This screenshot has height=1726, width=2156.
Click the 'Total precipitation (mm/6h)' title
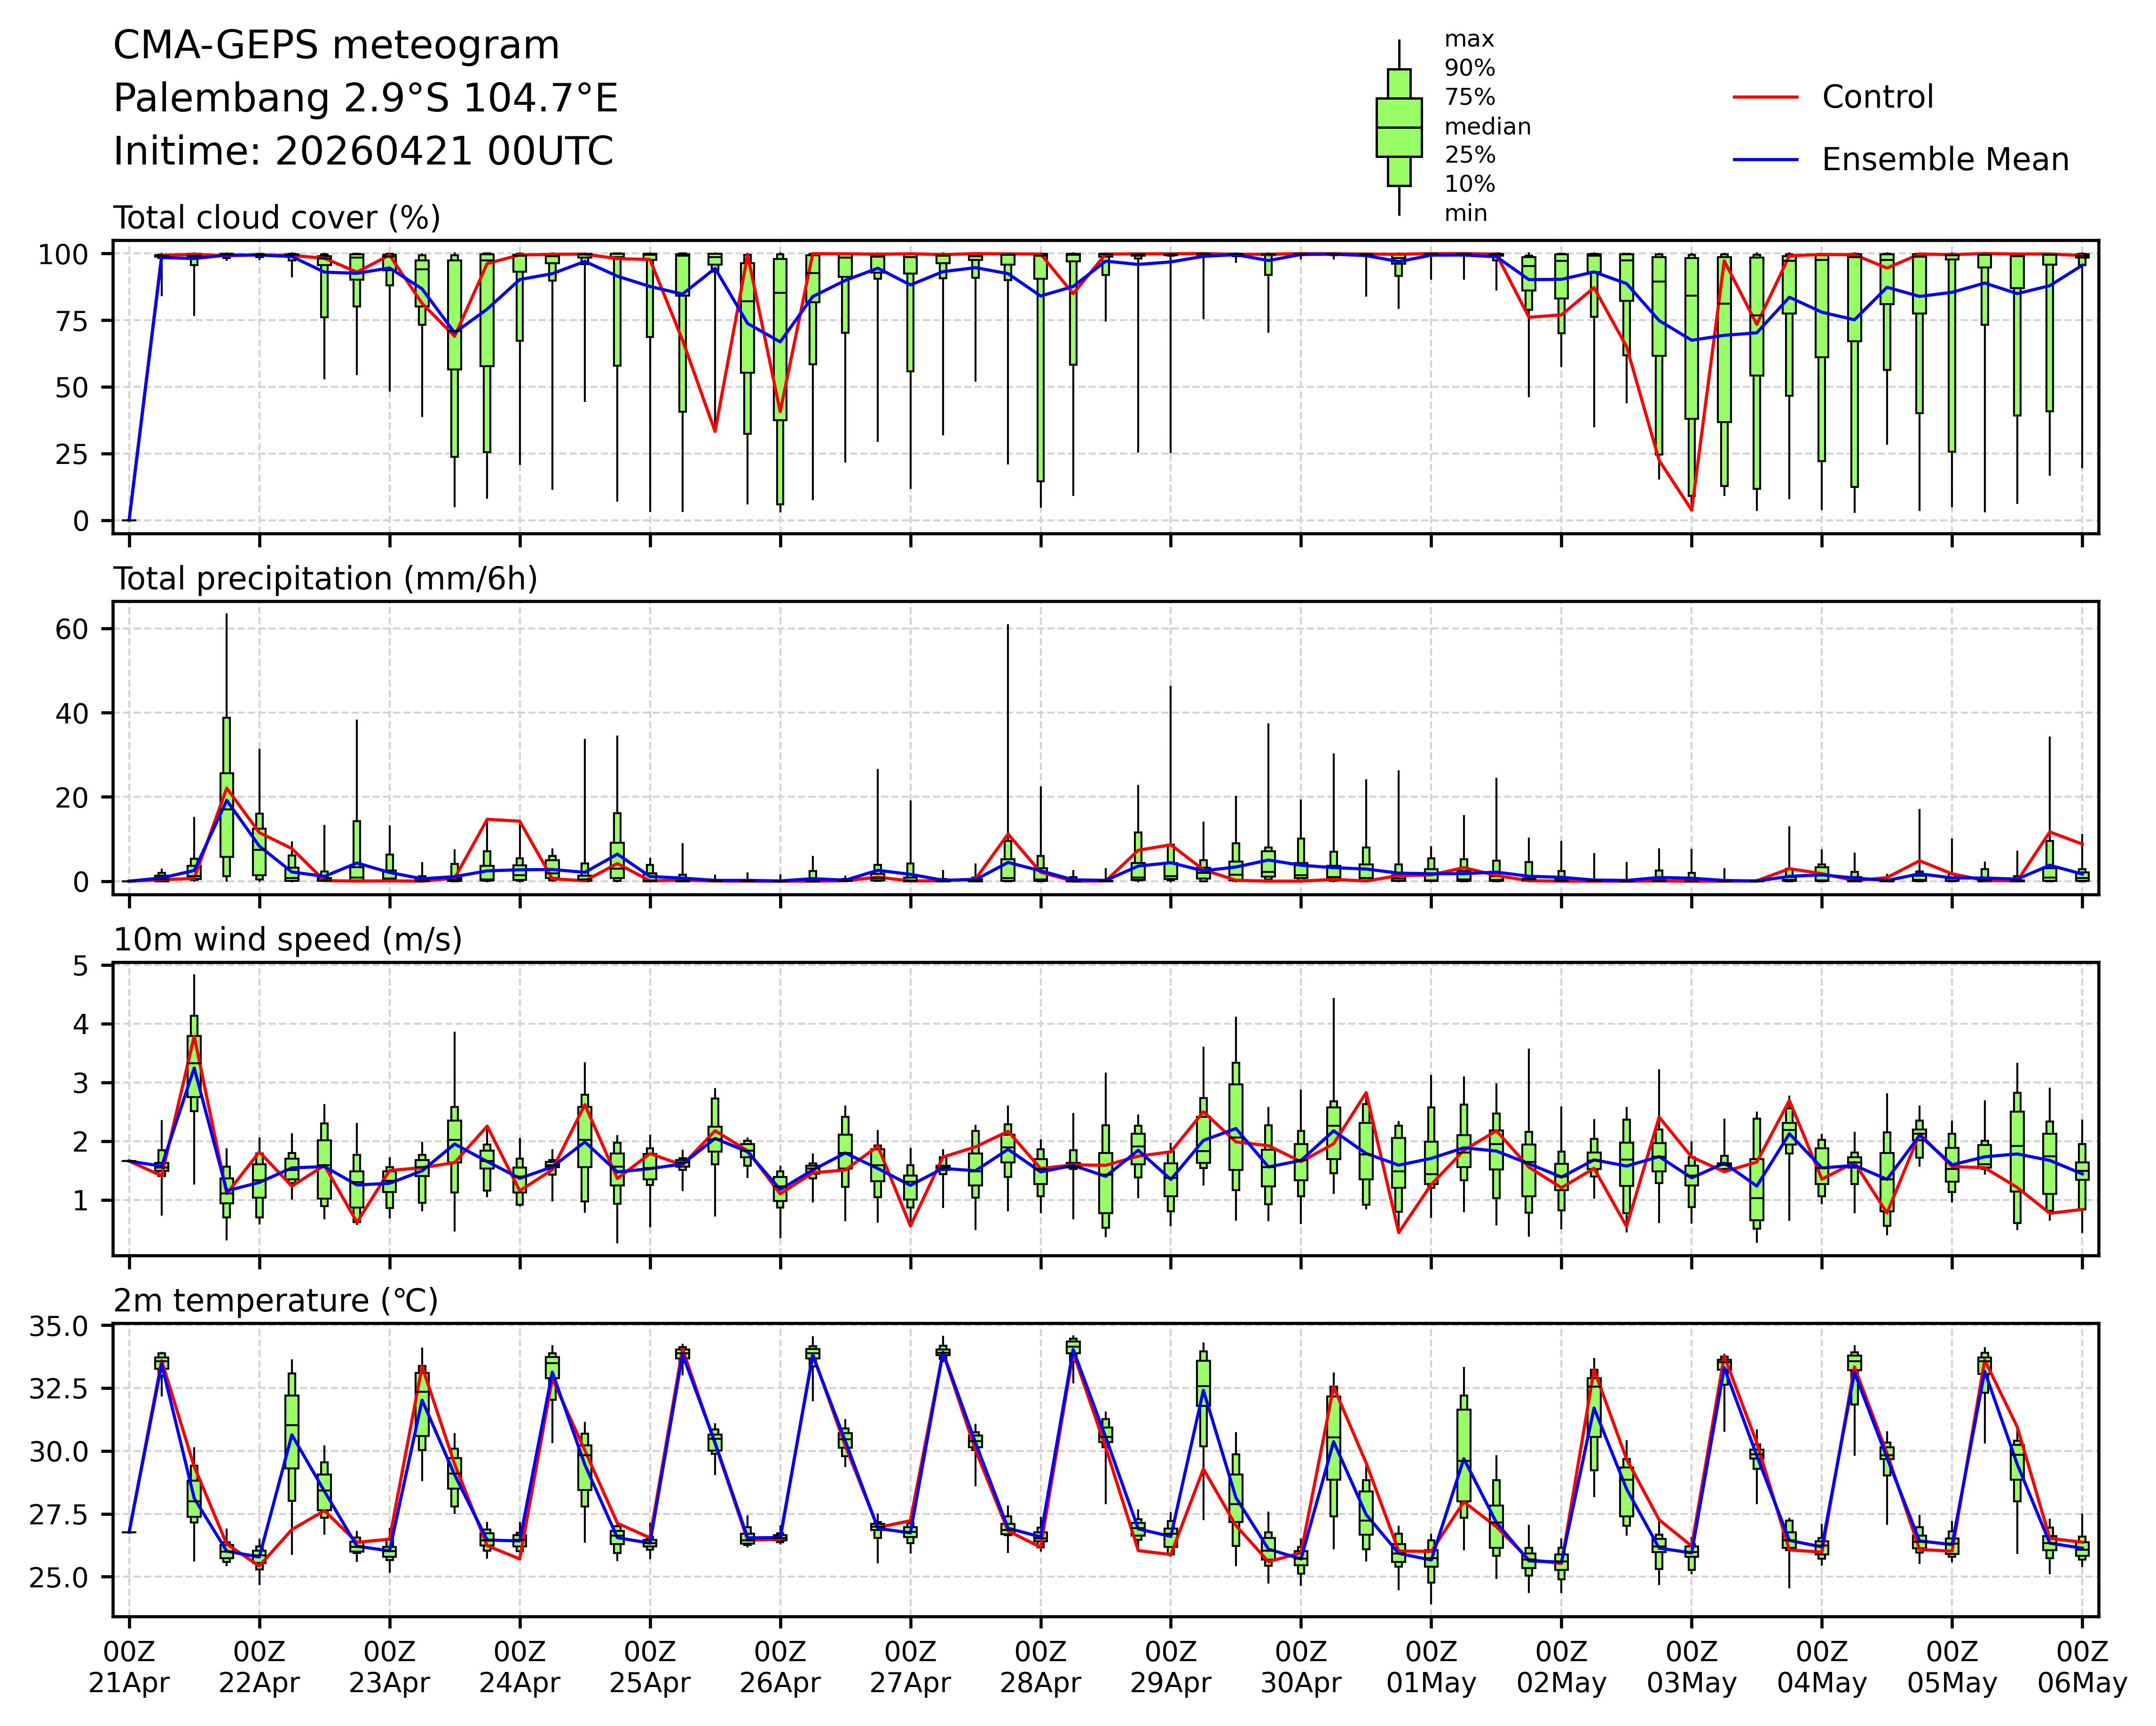[x=325, y=579]
